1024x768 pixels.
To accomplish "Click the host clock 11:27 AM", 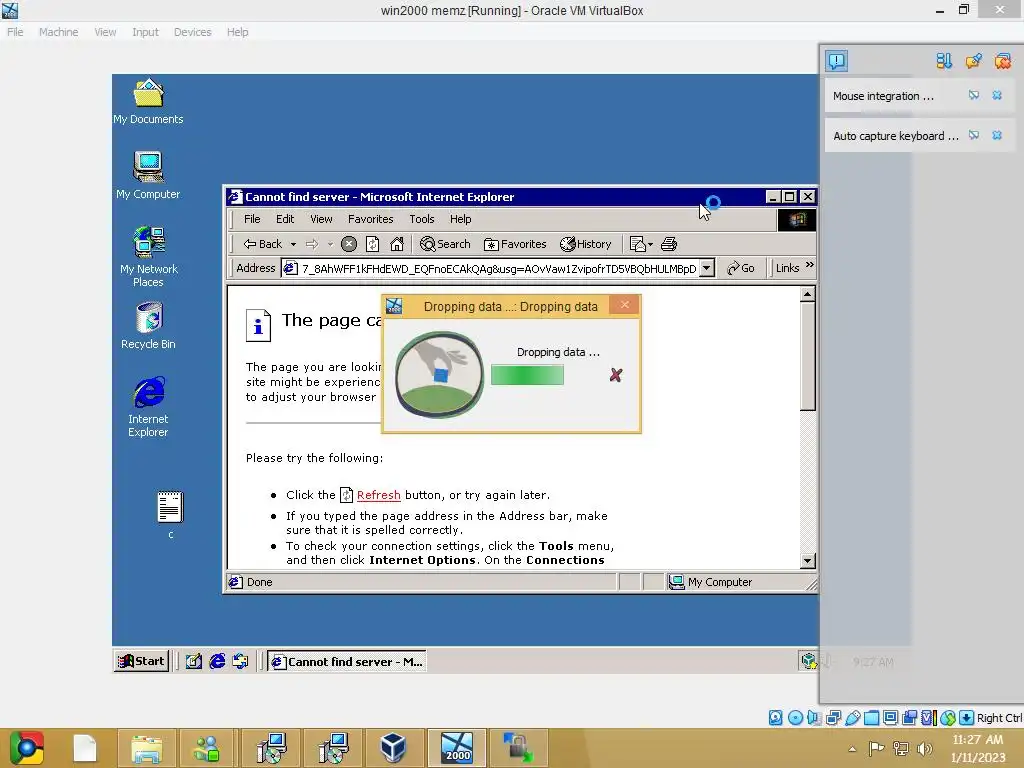I will tap(978, 739).
